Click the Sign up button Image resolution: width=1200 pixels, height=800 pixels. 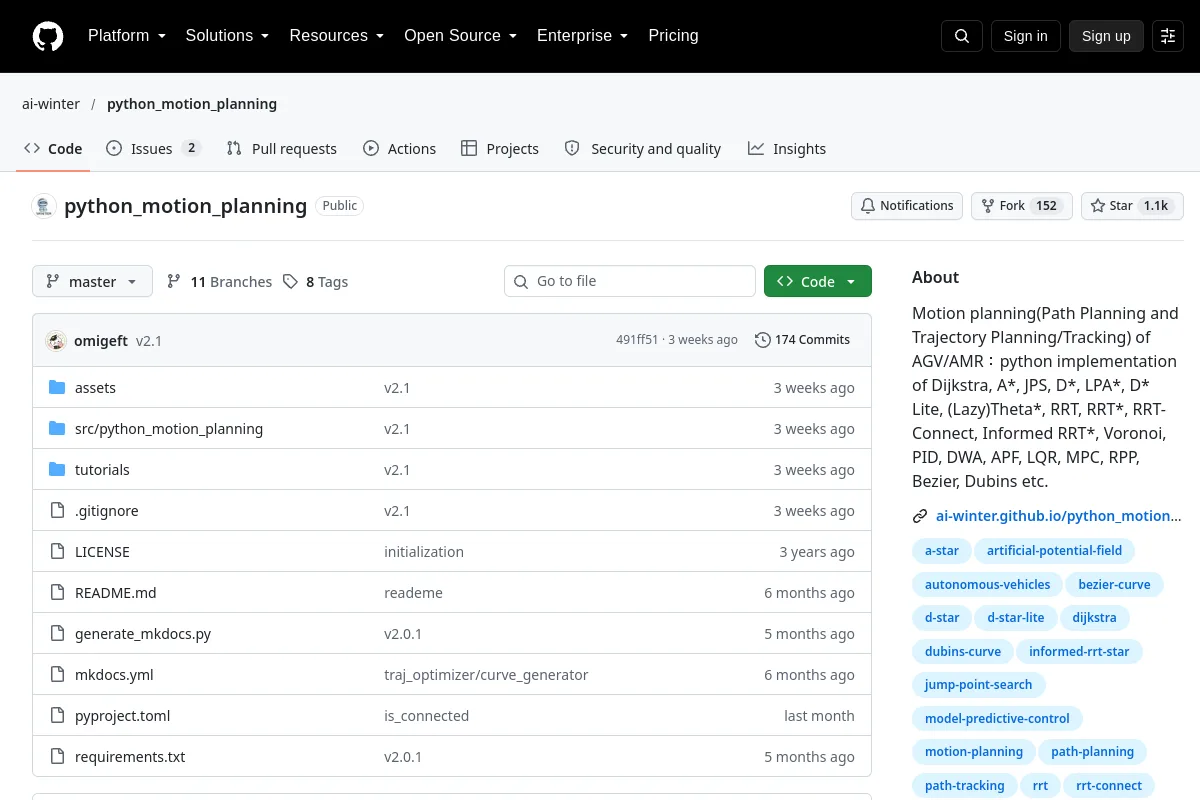tap(1106, 36)
